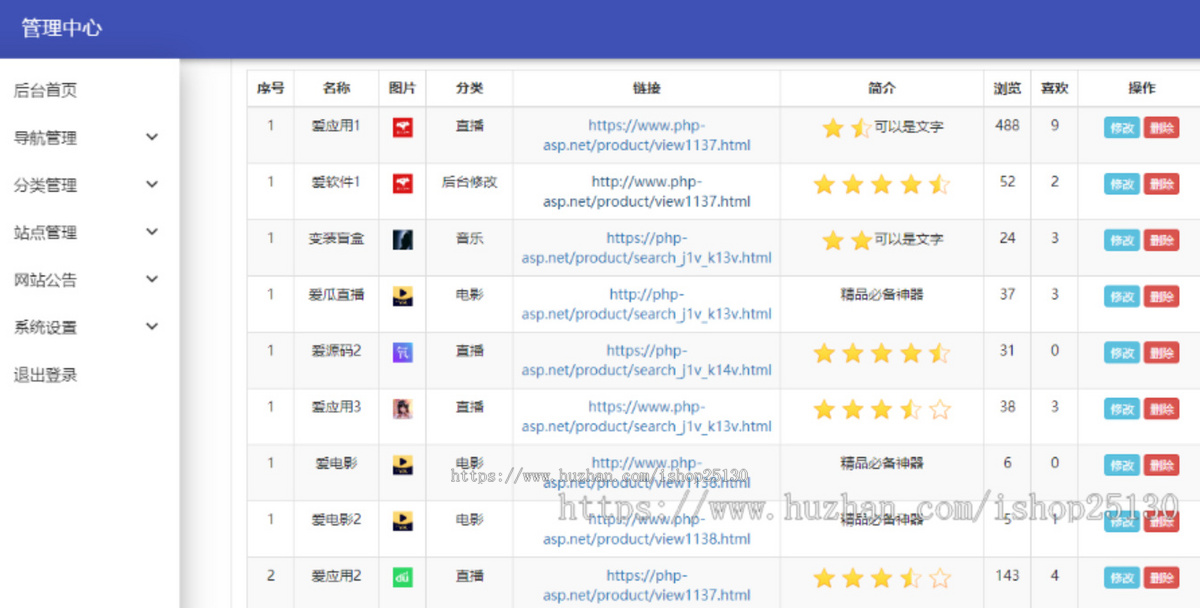This screenshot has width=1200, height=608.
Task: Select 退出登录 in the sidebar
Action: [x=45, y=375]
